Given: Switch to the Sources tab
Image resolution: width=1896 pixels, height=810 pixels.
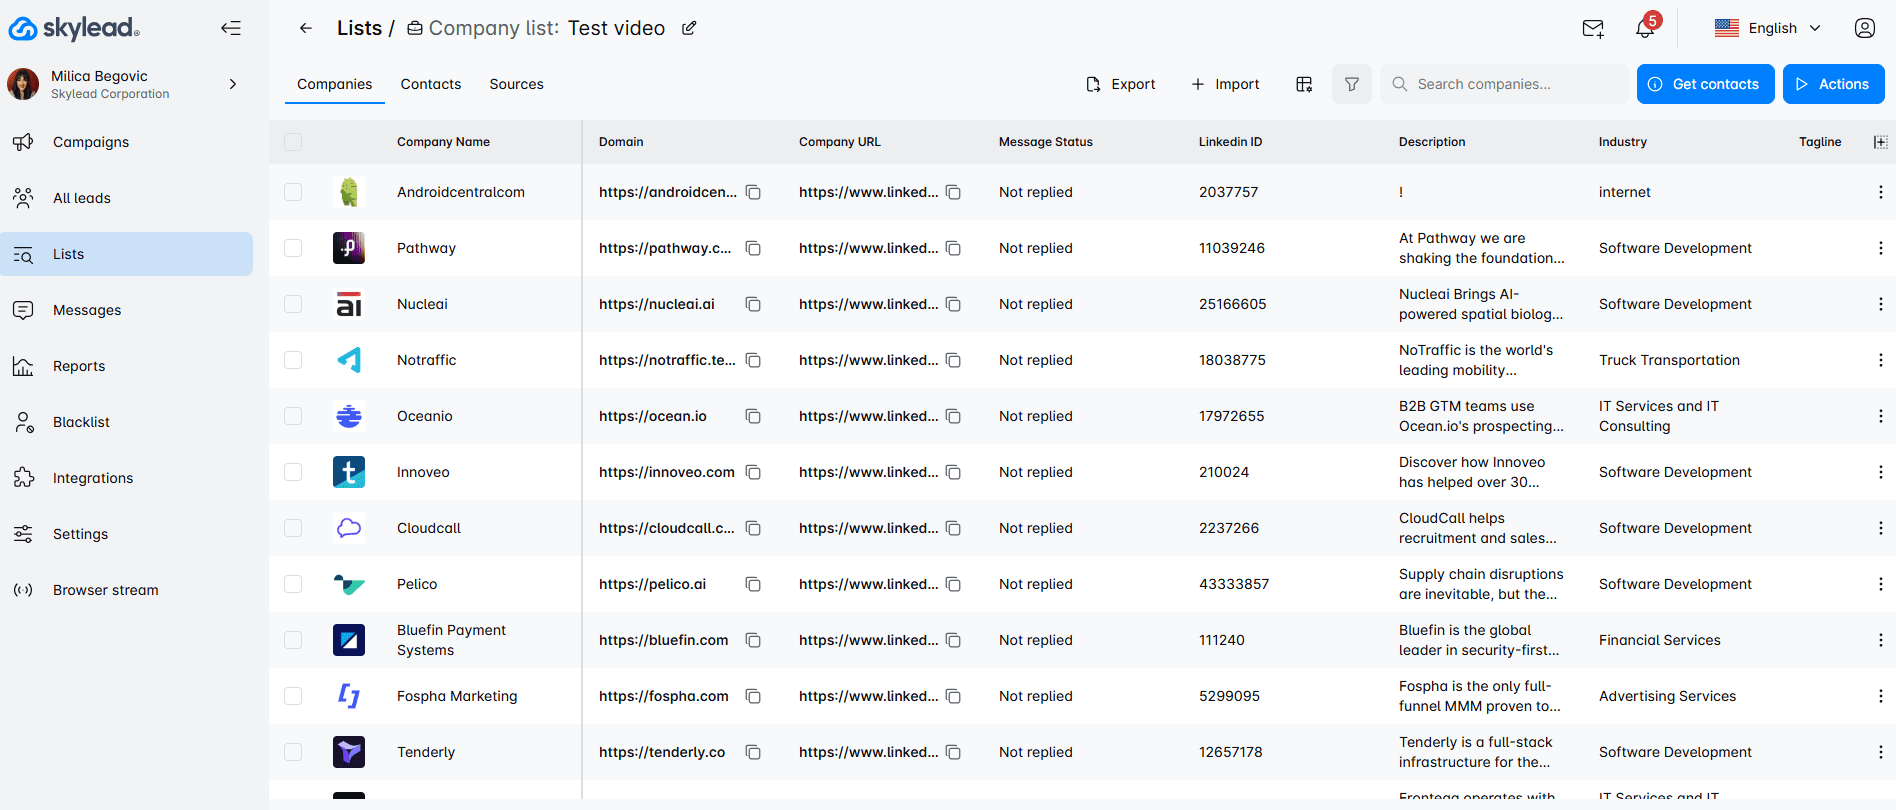Looking at the screenshot, I should pyautogui.click(x=516, y=84).
